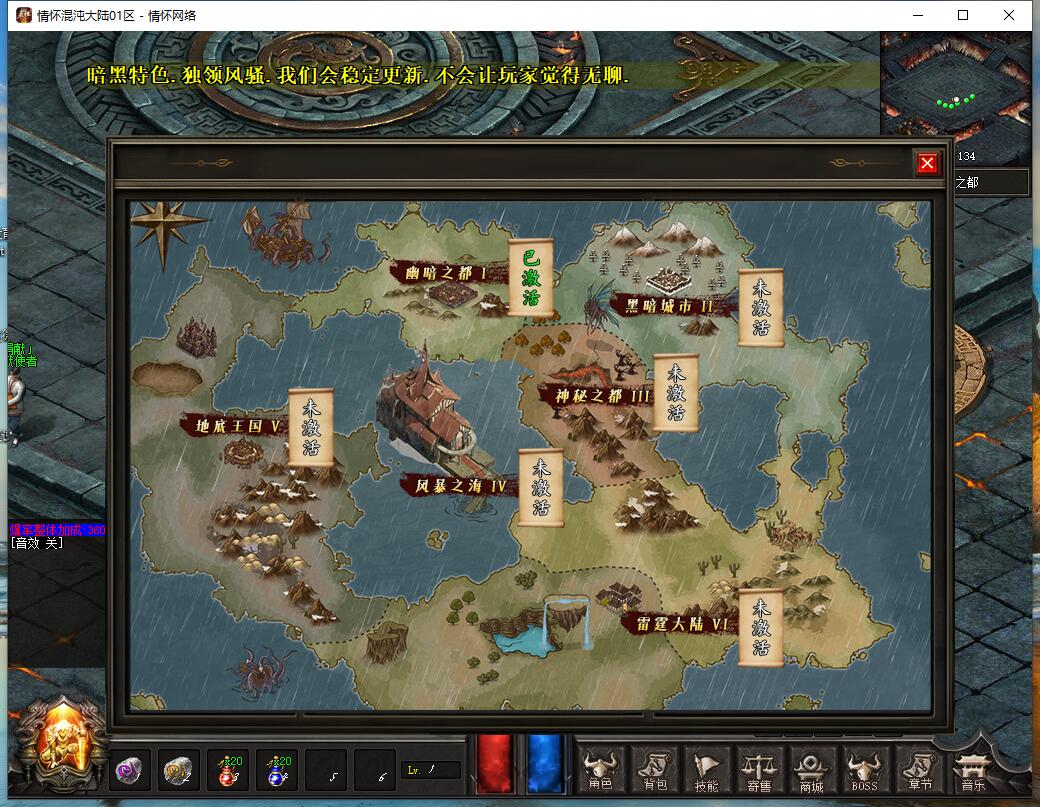Close the 情怀混沌大陆01区 game window
The image size is (1040, 807).
[x=1009, y=15]
